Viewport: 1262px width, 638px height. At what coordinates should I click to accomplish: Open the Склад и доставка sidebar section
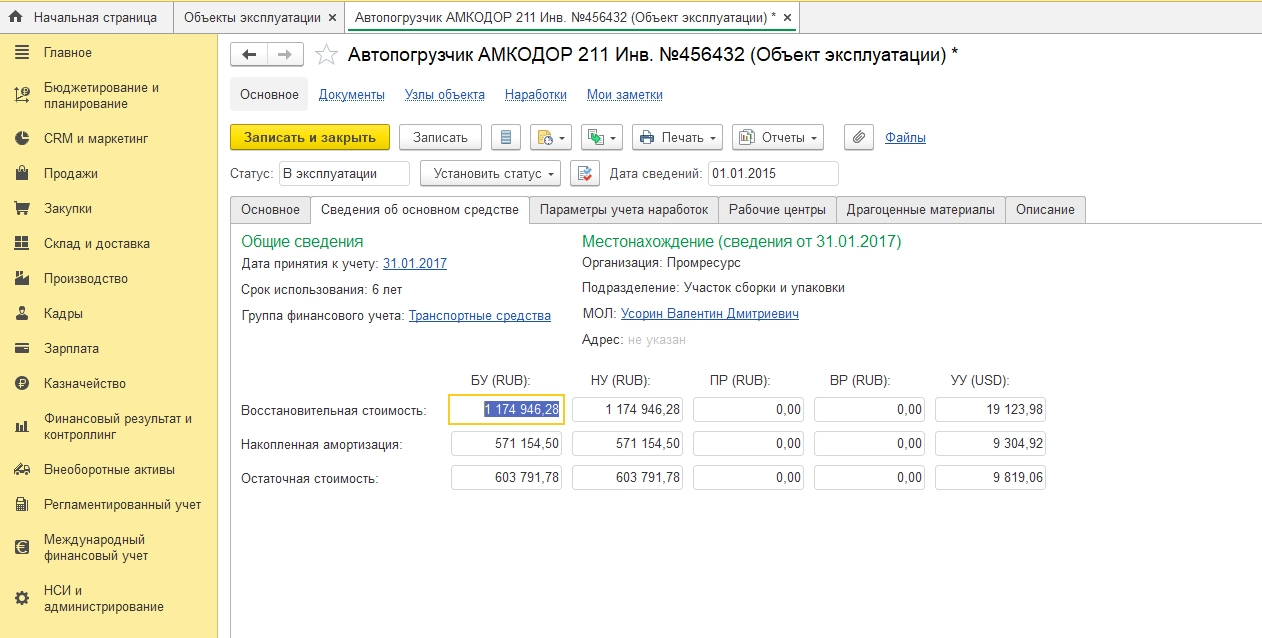tap(96, 243)
